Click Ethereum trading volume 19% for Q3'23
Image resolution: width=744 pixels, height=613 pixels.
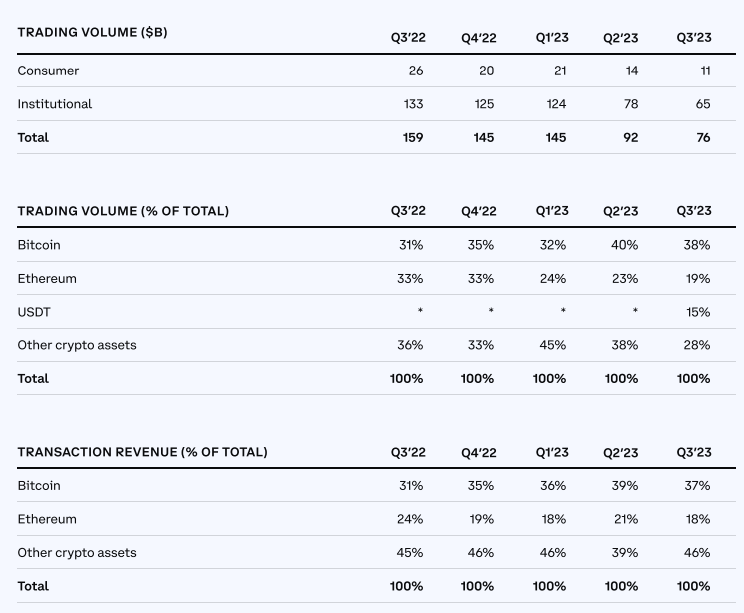pos(697,279)
